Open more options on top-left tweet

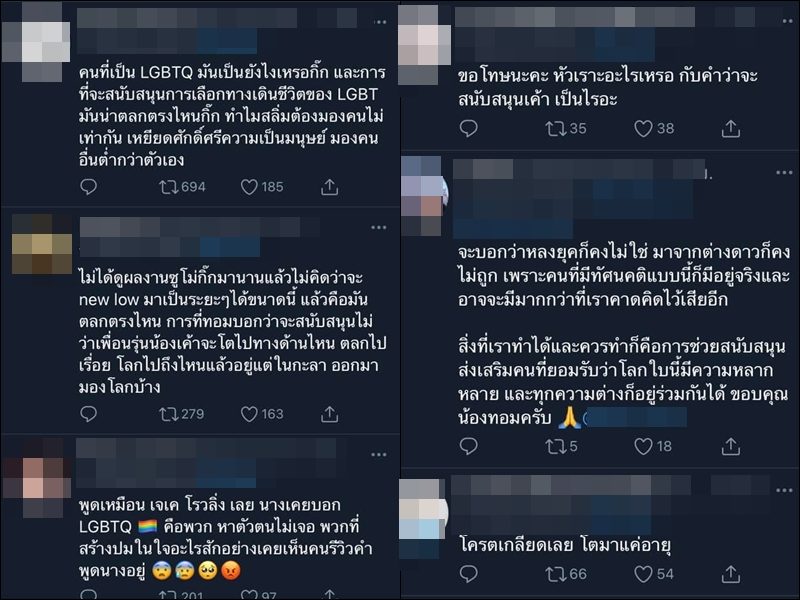coord(380,22)
